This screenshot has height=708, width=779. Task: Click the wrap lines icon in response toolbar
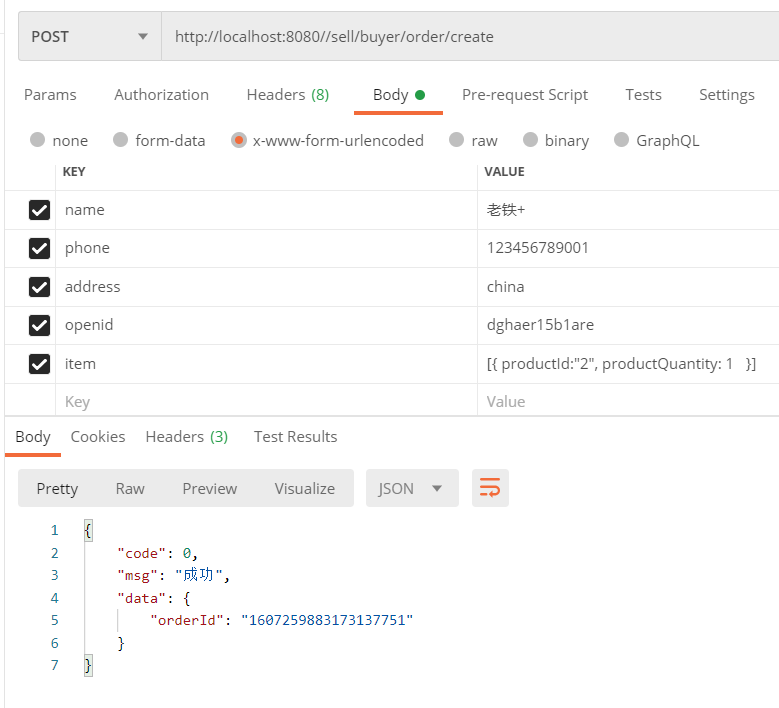coord(490,488)
